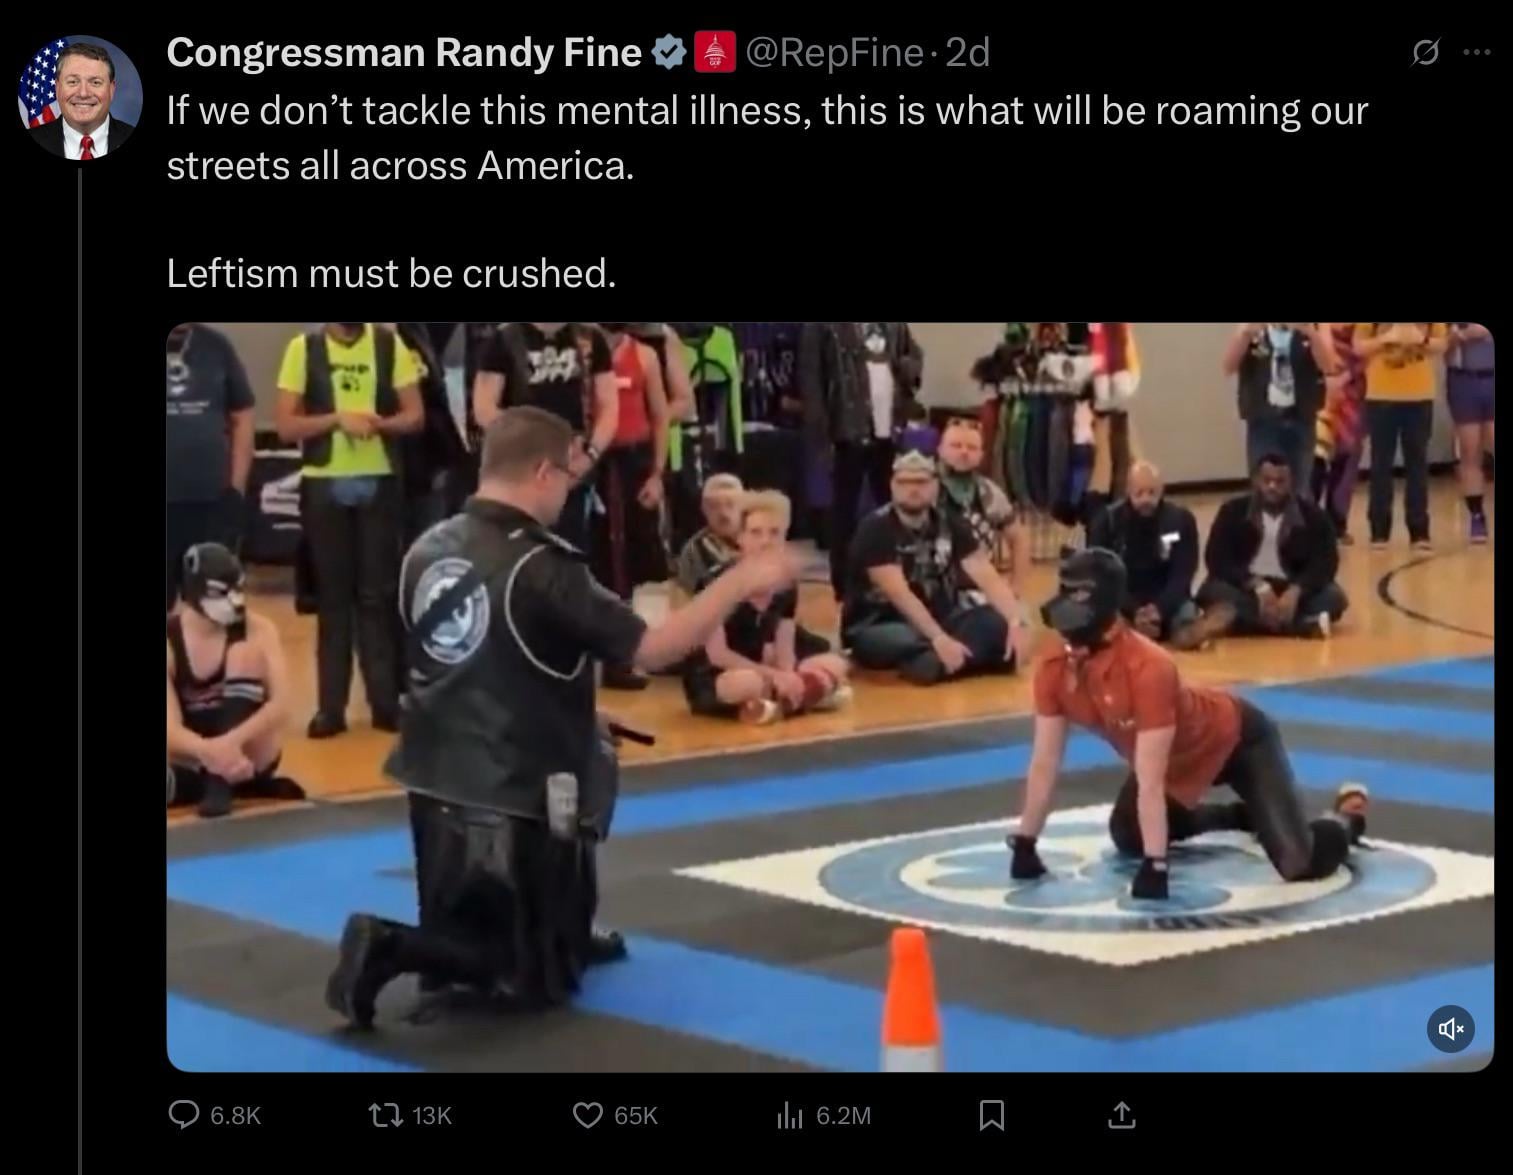This screenshot has height=1175, width=1513.
Task: Click the red GOP affiliation badge
Action: click(715, 52)
